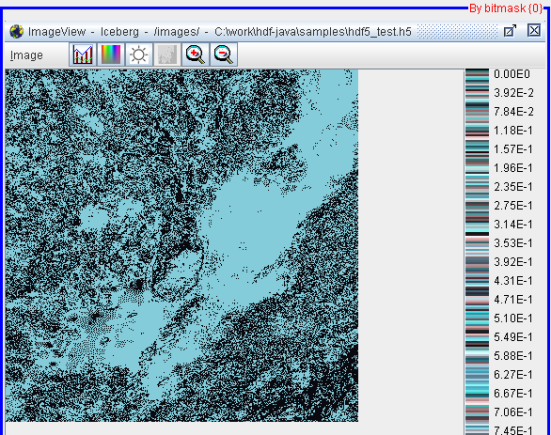Click the grayed-out image toolbar button
The image size is (551, 435).
tap(167, 55)
